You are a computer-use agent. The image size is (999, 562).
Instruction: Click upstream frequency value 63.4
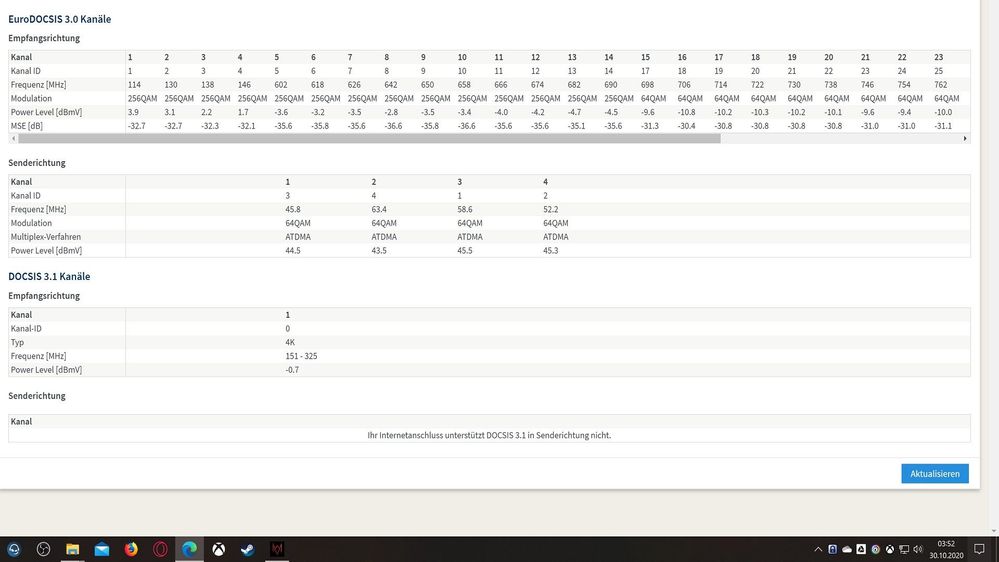coord(379,210)
